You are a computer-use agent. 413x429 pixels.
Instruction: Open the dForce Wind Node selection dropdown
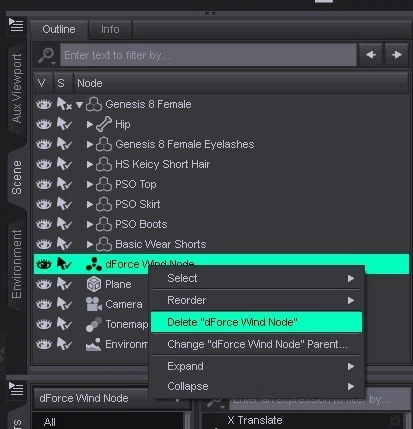[112, 398]
